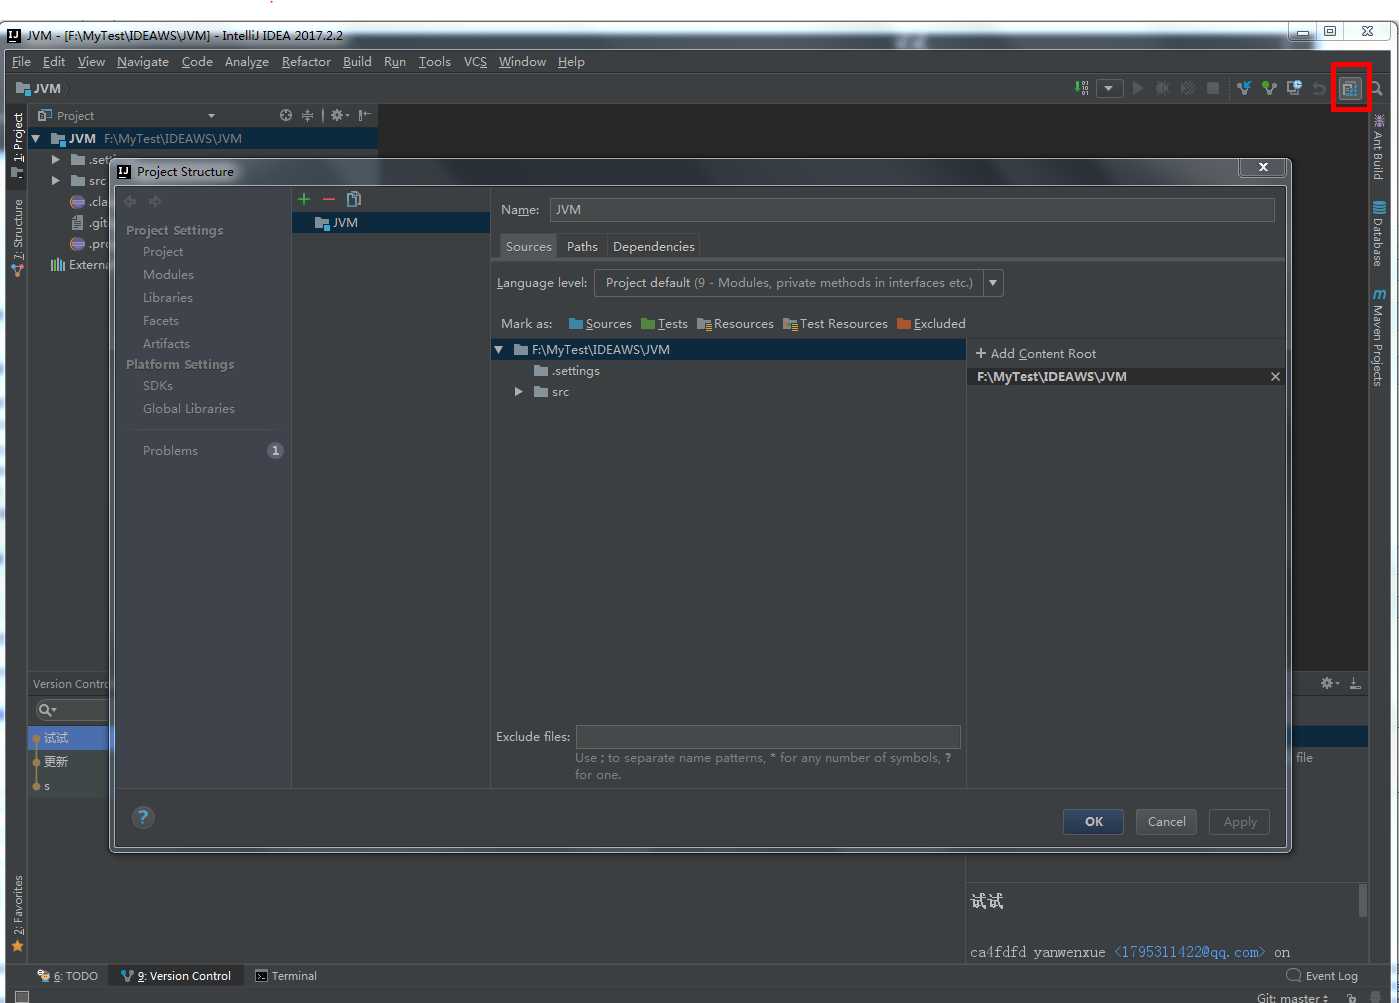Mark folder as Tests

pyautogui.click(x=664, y=324)
